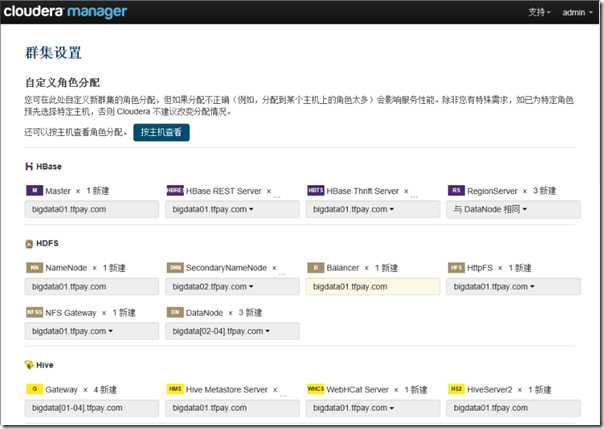
Task: Open the WebHCat Server host dropdown
Action: click(x=373, y=408)
